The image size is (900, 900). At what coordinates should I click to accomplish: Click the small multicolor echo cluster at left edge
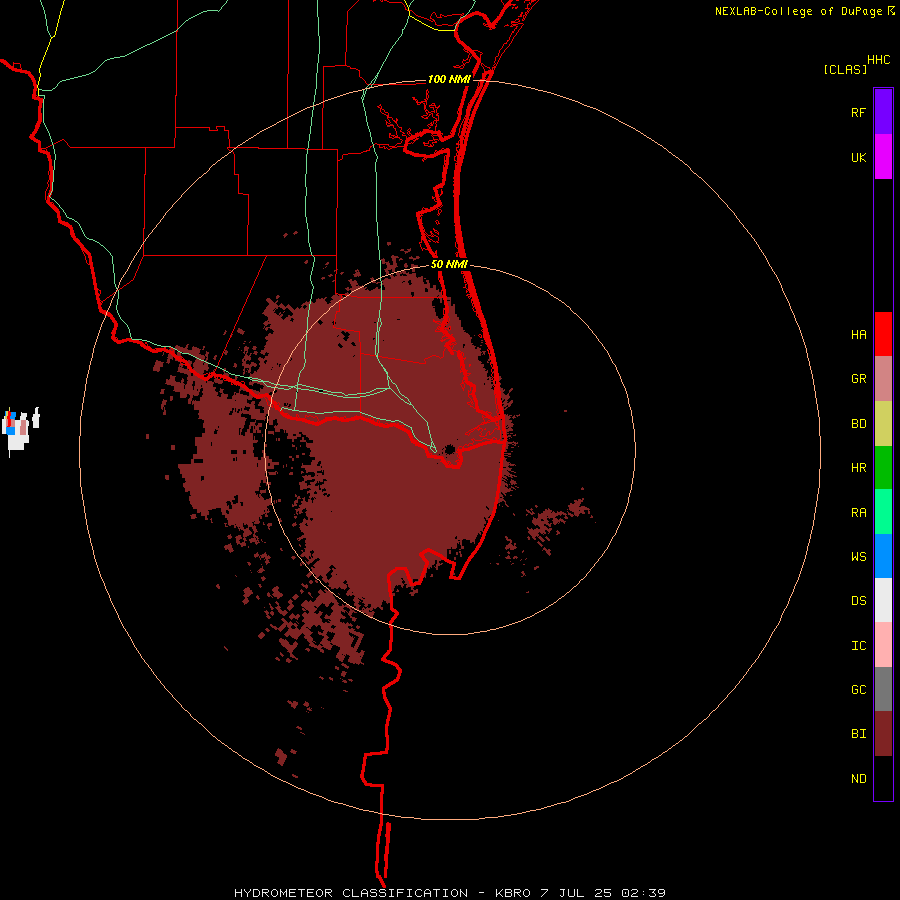point(20,430)
